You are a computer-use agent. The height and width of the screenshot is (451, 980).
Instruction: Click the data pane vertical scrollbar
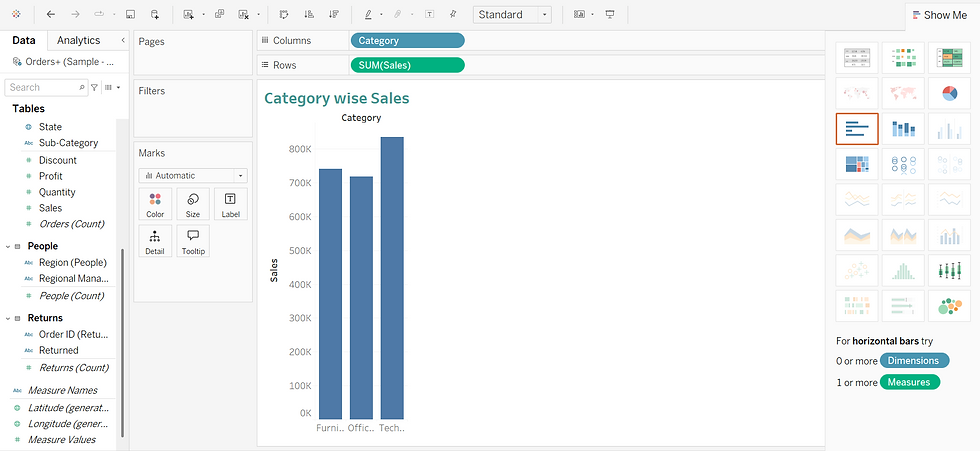pos(122,342)
